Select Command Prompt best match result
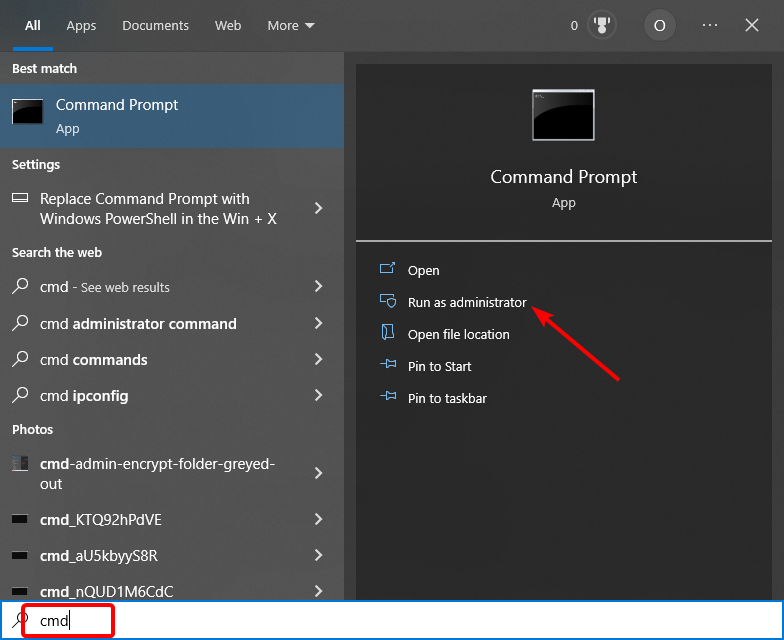This screenshot has width=784, height=640. pyautogui.click(x=171, y=116)
